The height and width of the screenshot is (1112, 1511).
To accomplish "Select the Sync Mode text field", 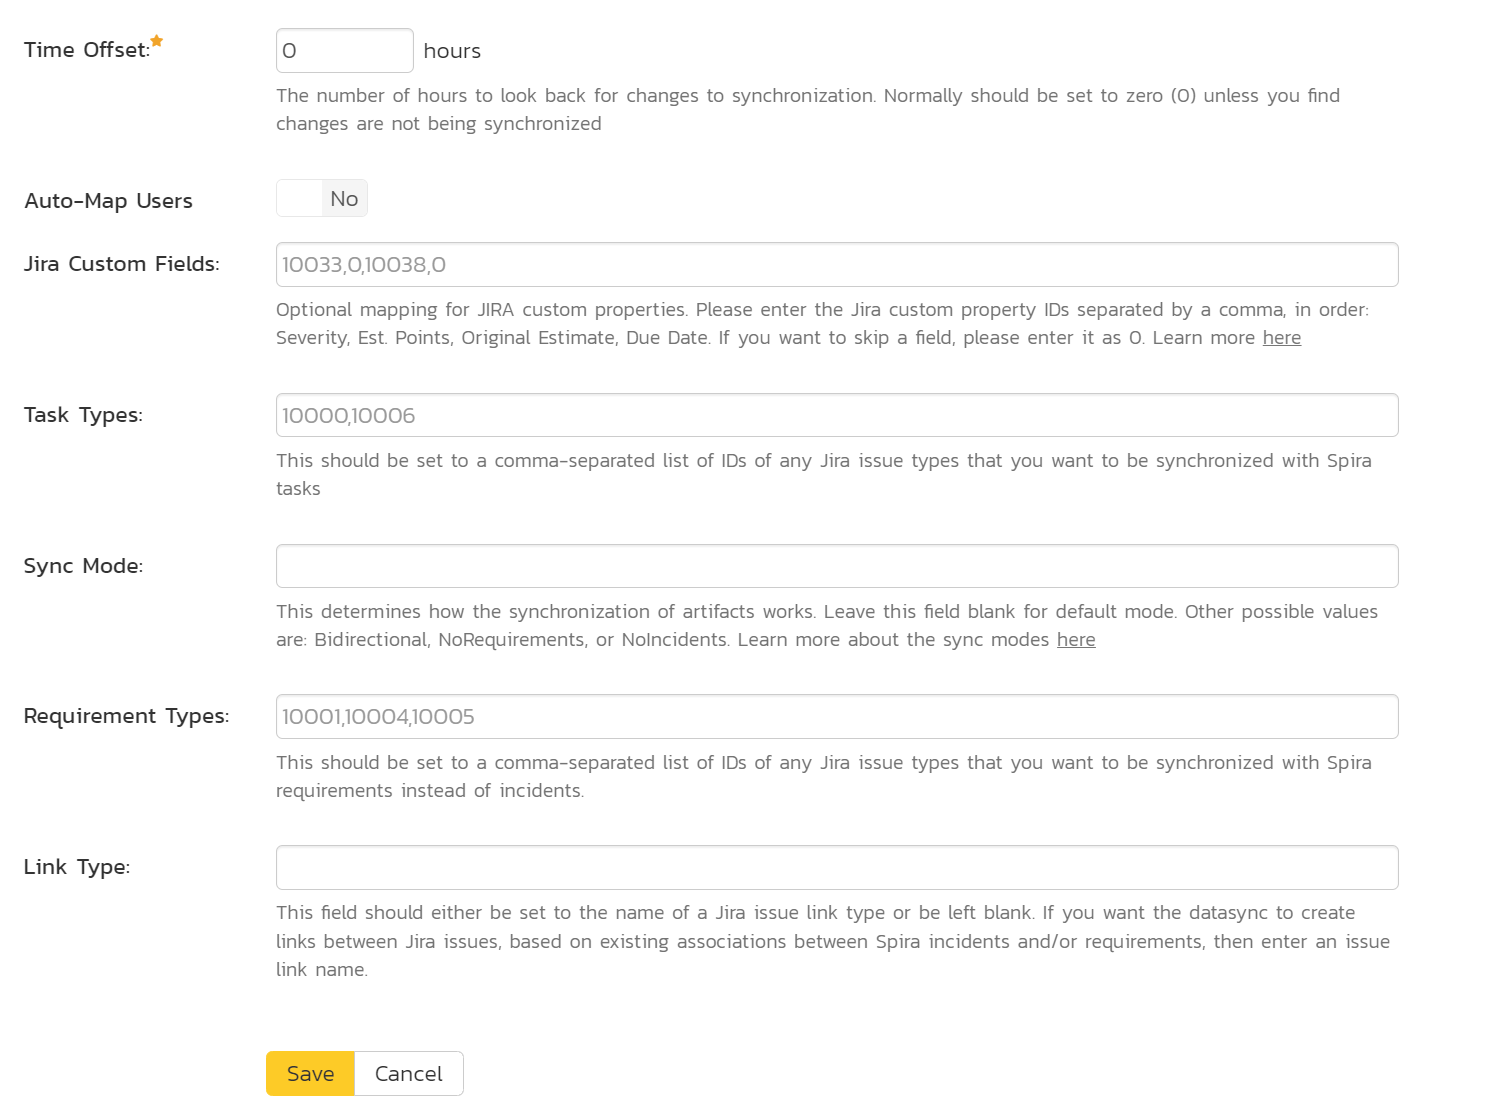I will coord(837,566).
